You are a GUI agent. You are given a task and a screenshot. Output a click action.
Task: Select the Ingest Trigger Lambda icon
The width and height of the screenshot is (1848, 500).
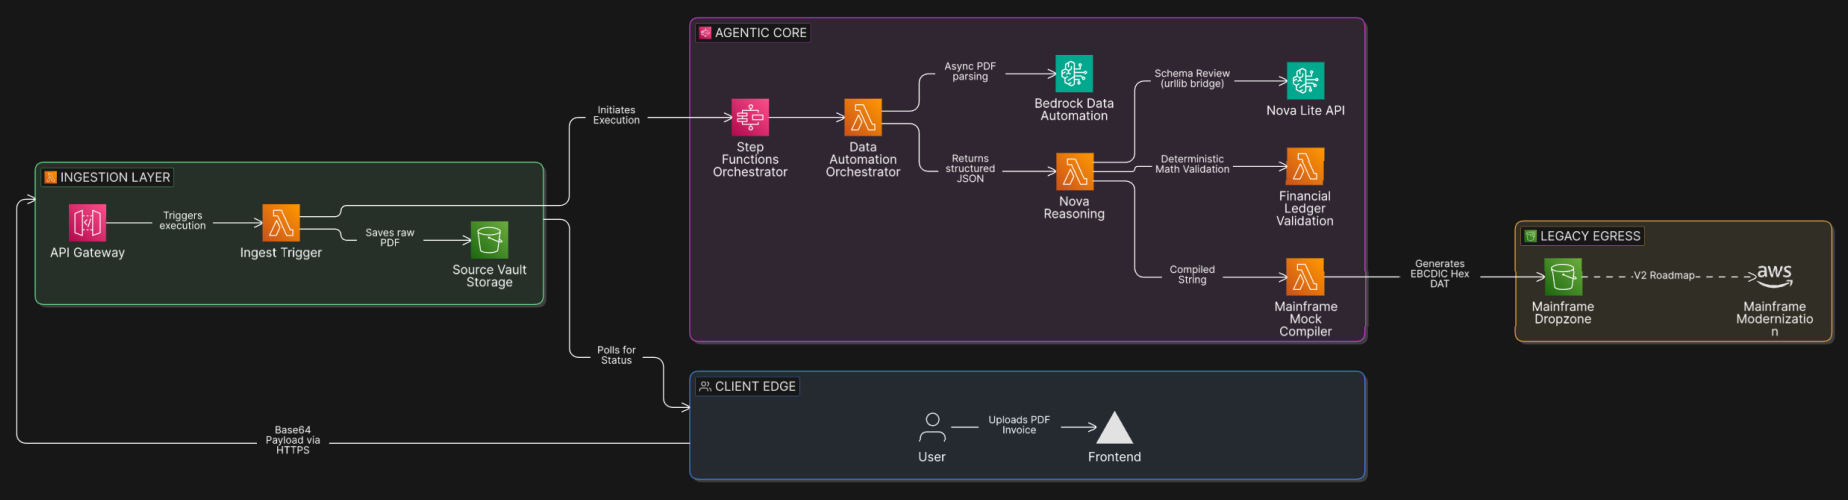click(281, 223)
